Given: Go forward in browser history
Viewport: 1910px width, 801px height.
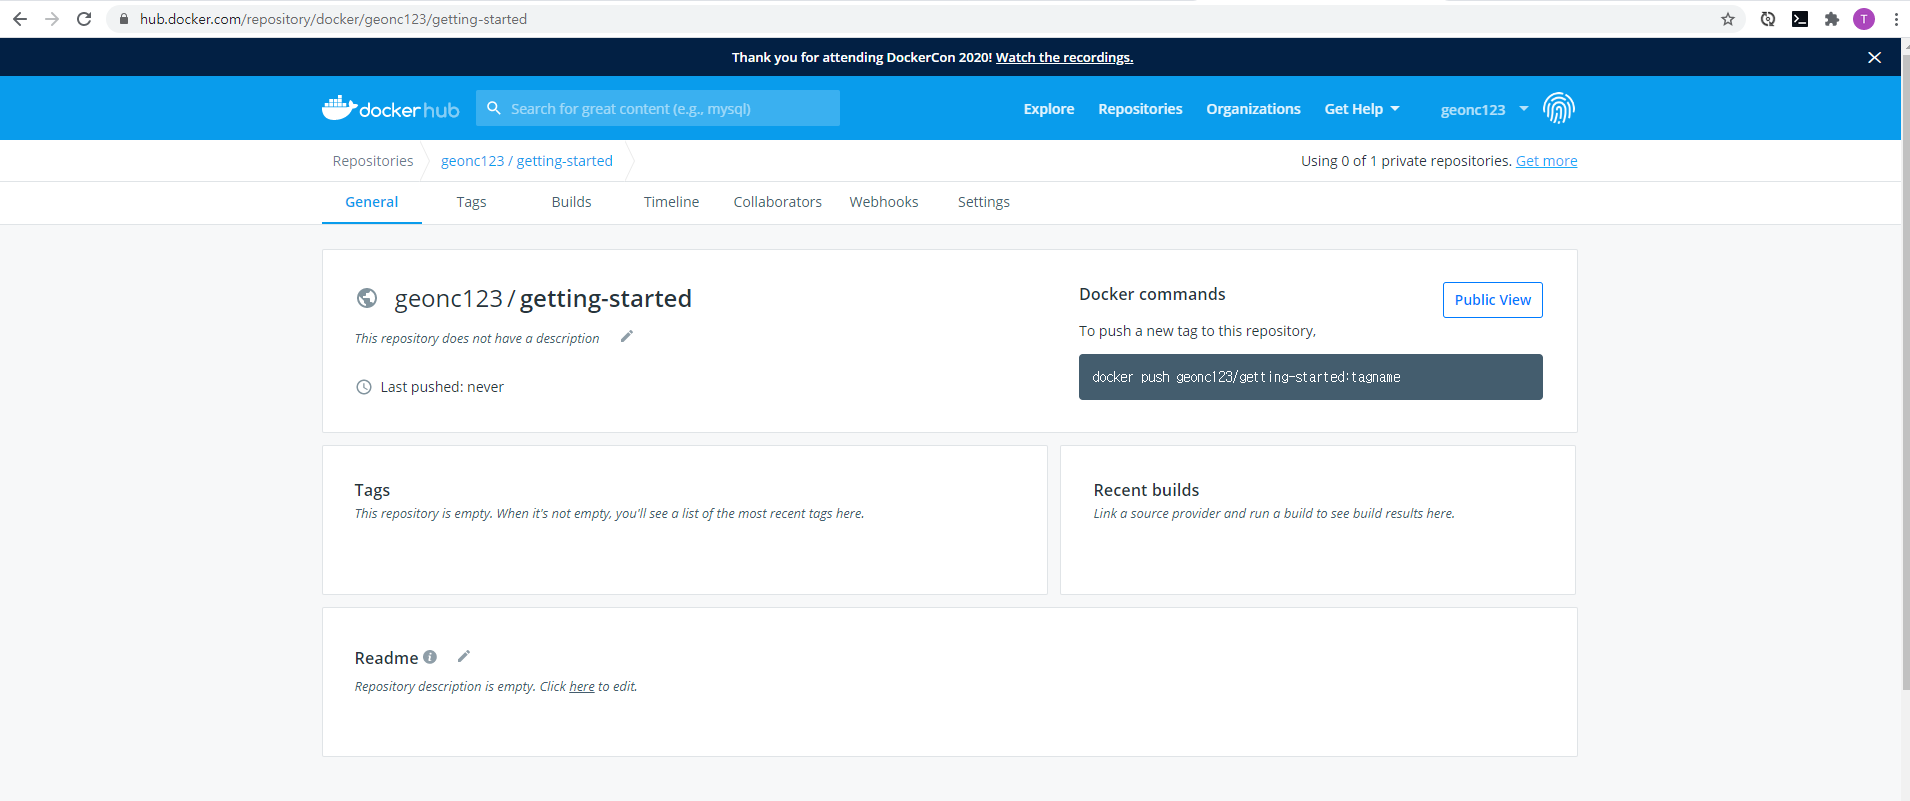Looking at the screenshot, I should point(52,19).
